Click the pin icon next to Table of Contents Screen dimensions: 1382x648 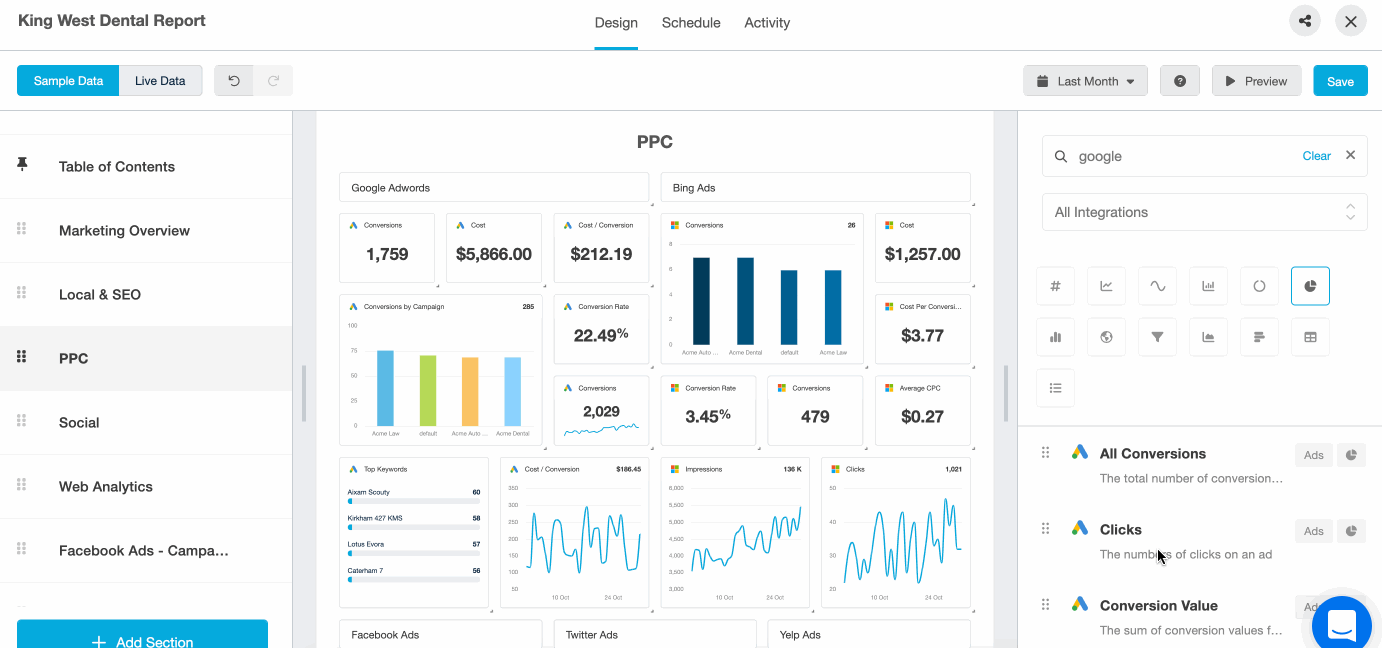(x=22, y=165)
